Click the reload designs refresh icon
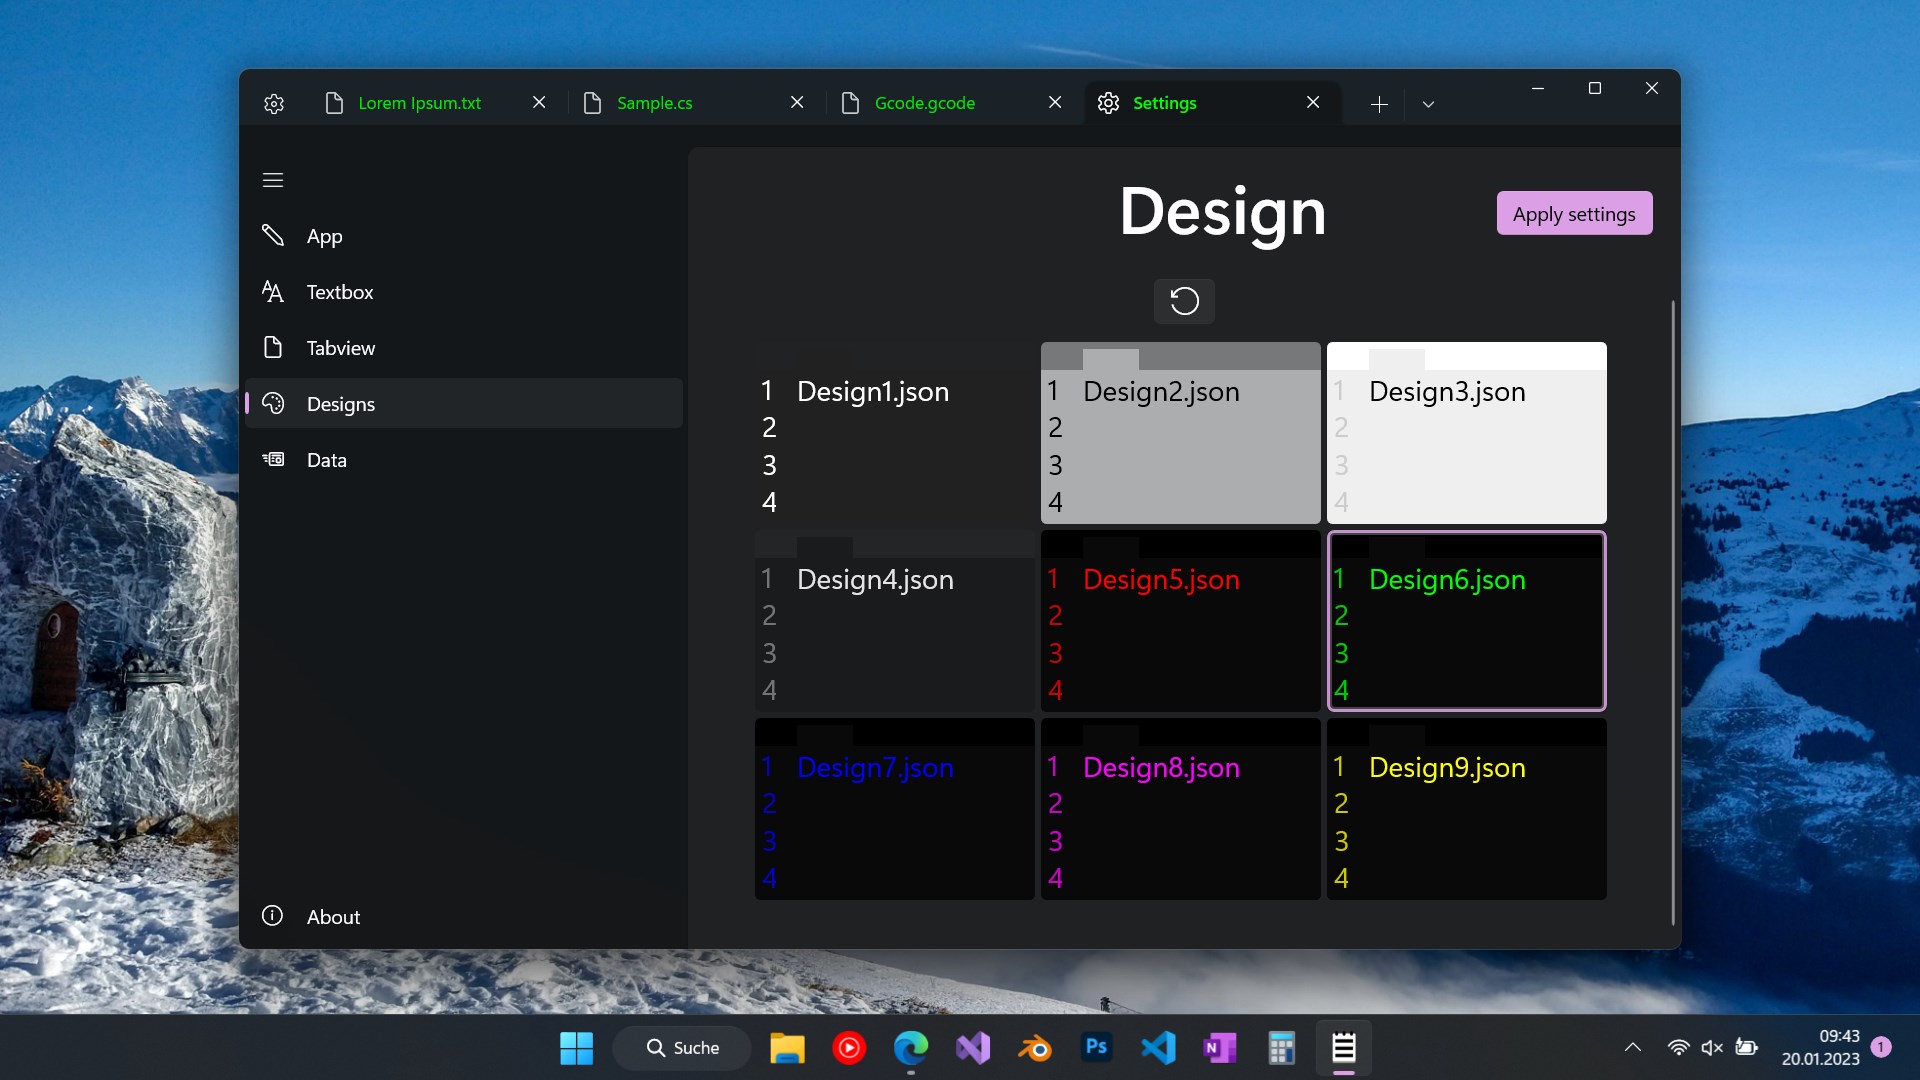The image size is (1920, 1080). (x=1184, y=301)
